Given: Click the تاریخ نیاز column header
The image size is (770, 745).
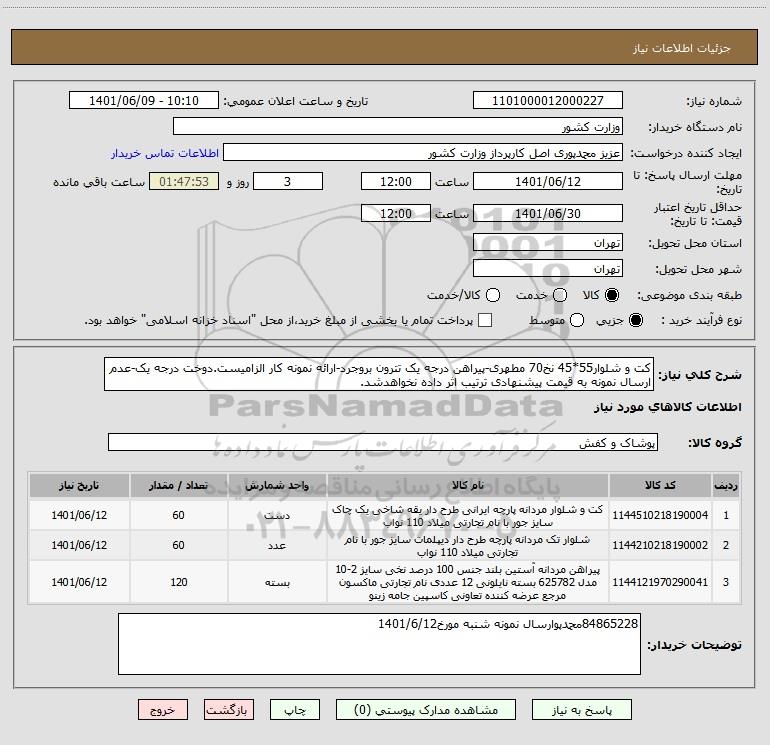Looking at the screenshot, I should pyautogui.click(x=79, y=485).
